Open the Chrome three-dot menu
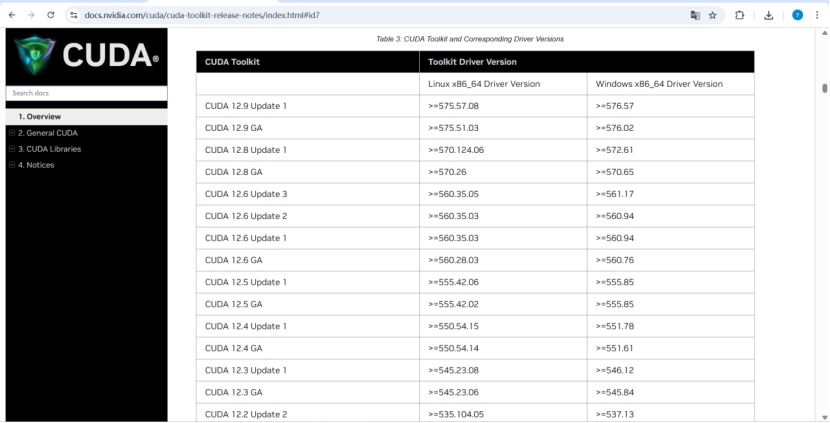This screenshot has width=830, height=423. click(x=817, y=15)
